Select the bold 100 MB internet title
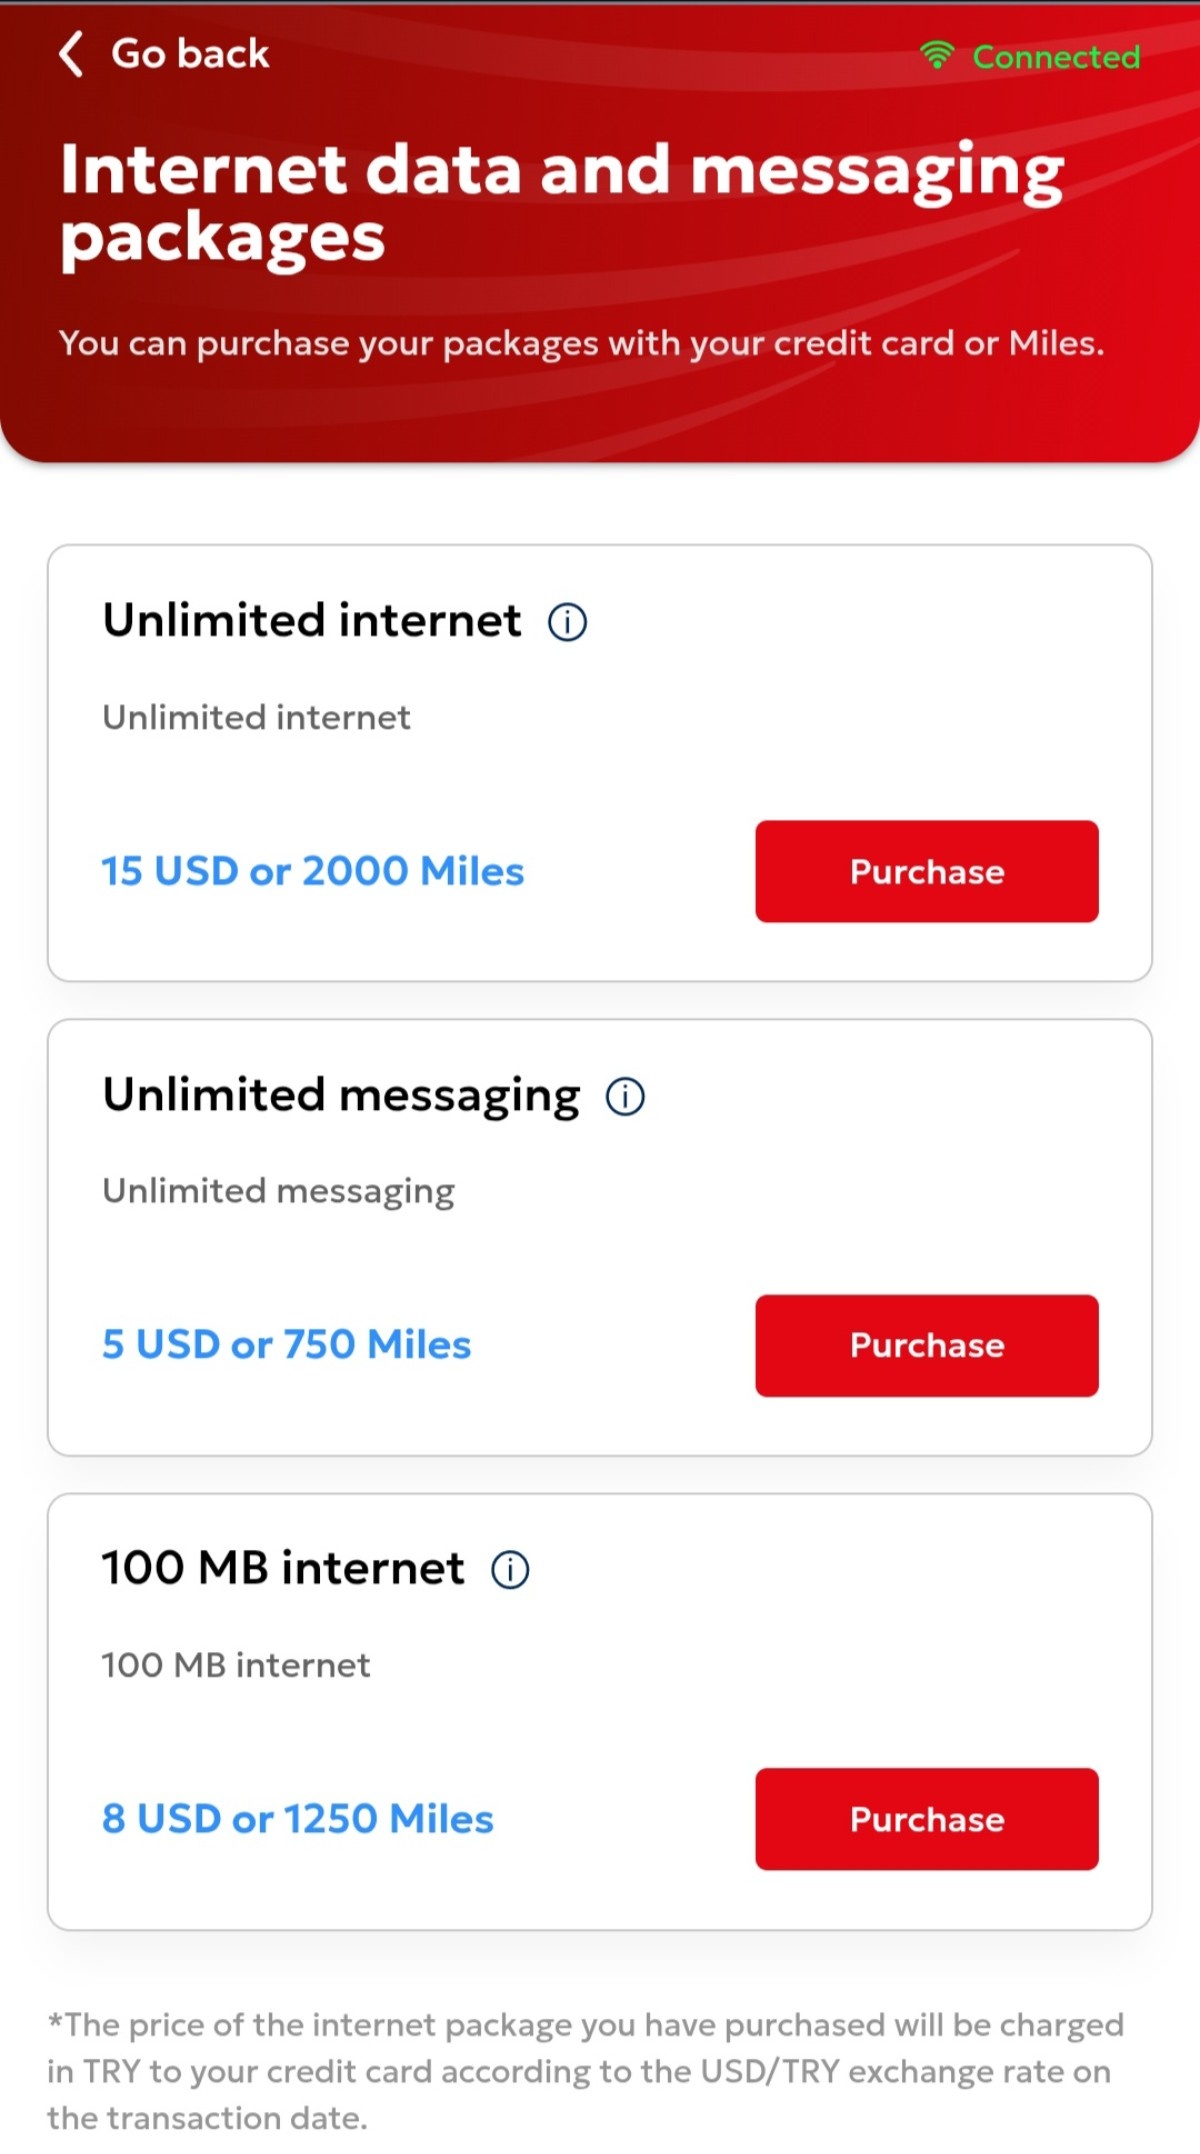 [283, 1568]
